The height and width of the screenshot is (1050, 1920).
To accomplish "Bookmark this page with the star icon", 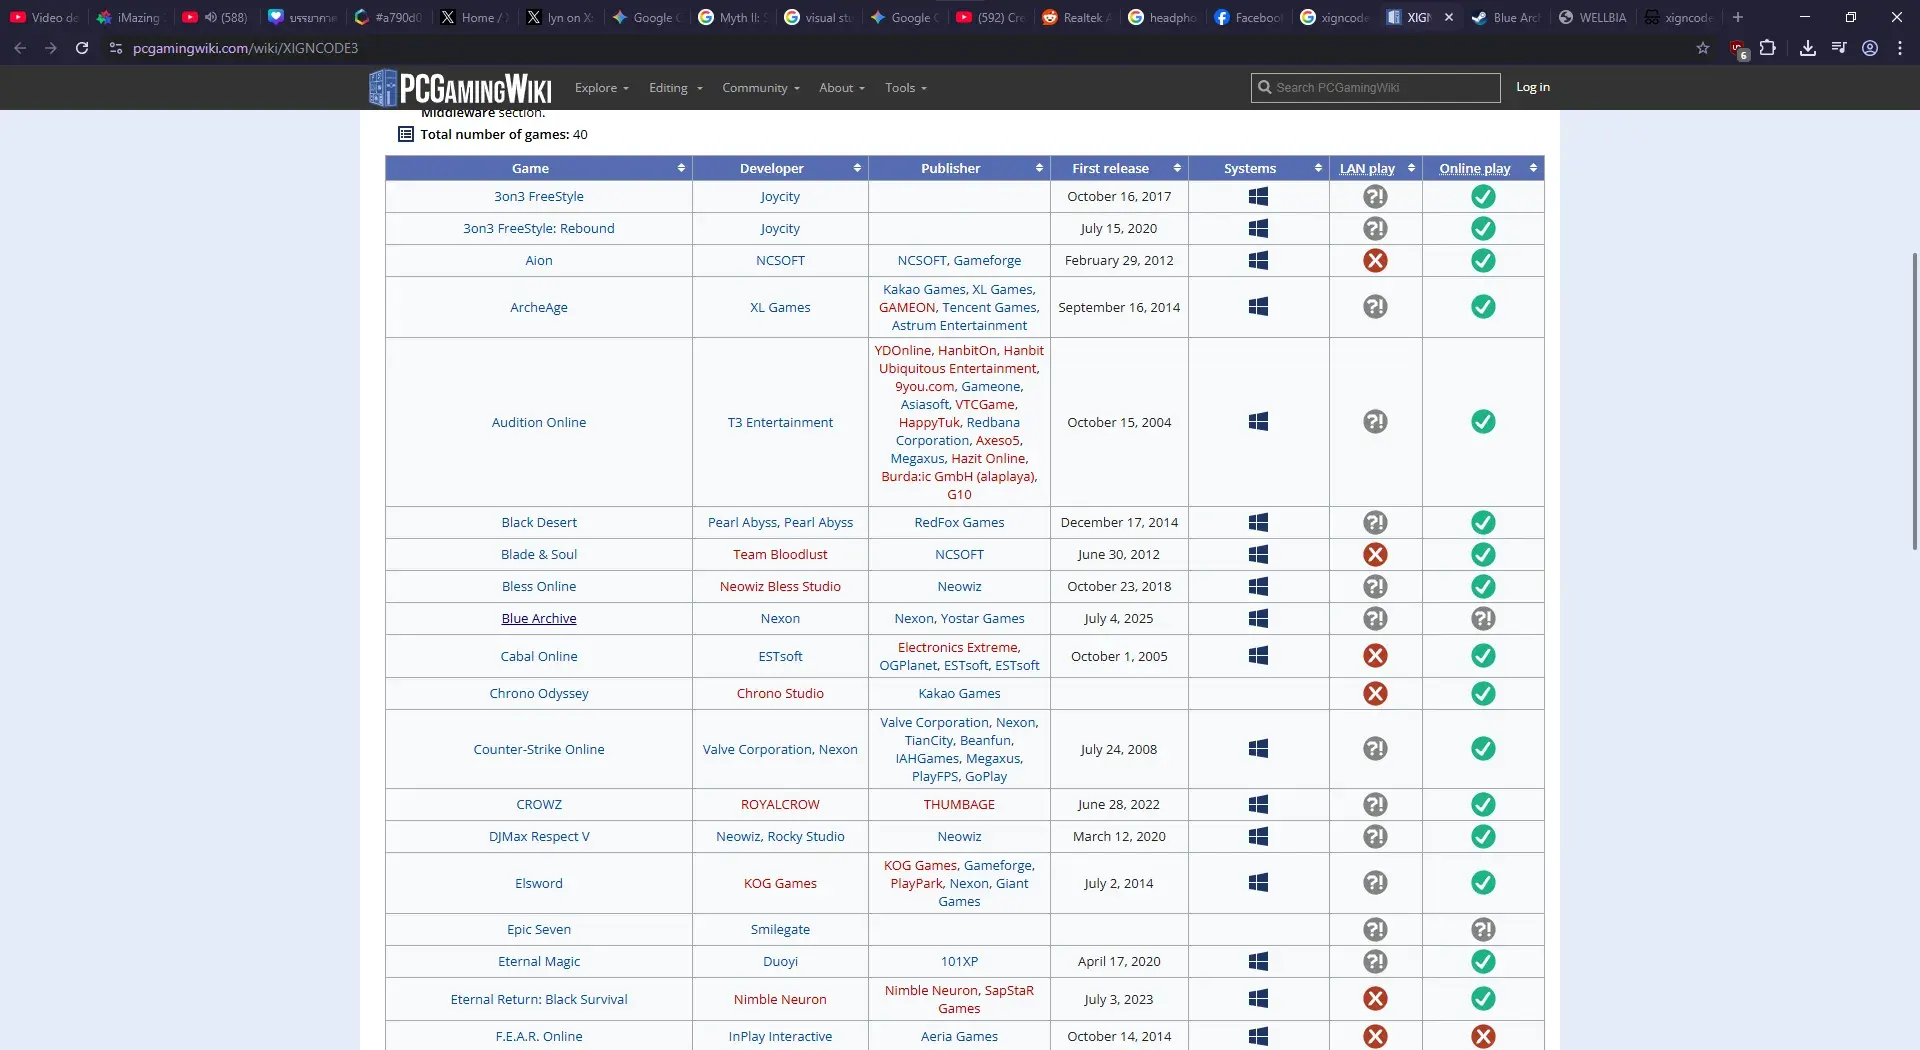I will pyautogui.click(x=1703, y=48).
